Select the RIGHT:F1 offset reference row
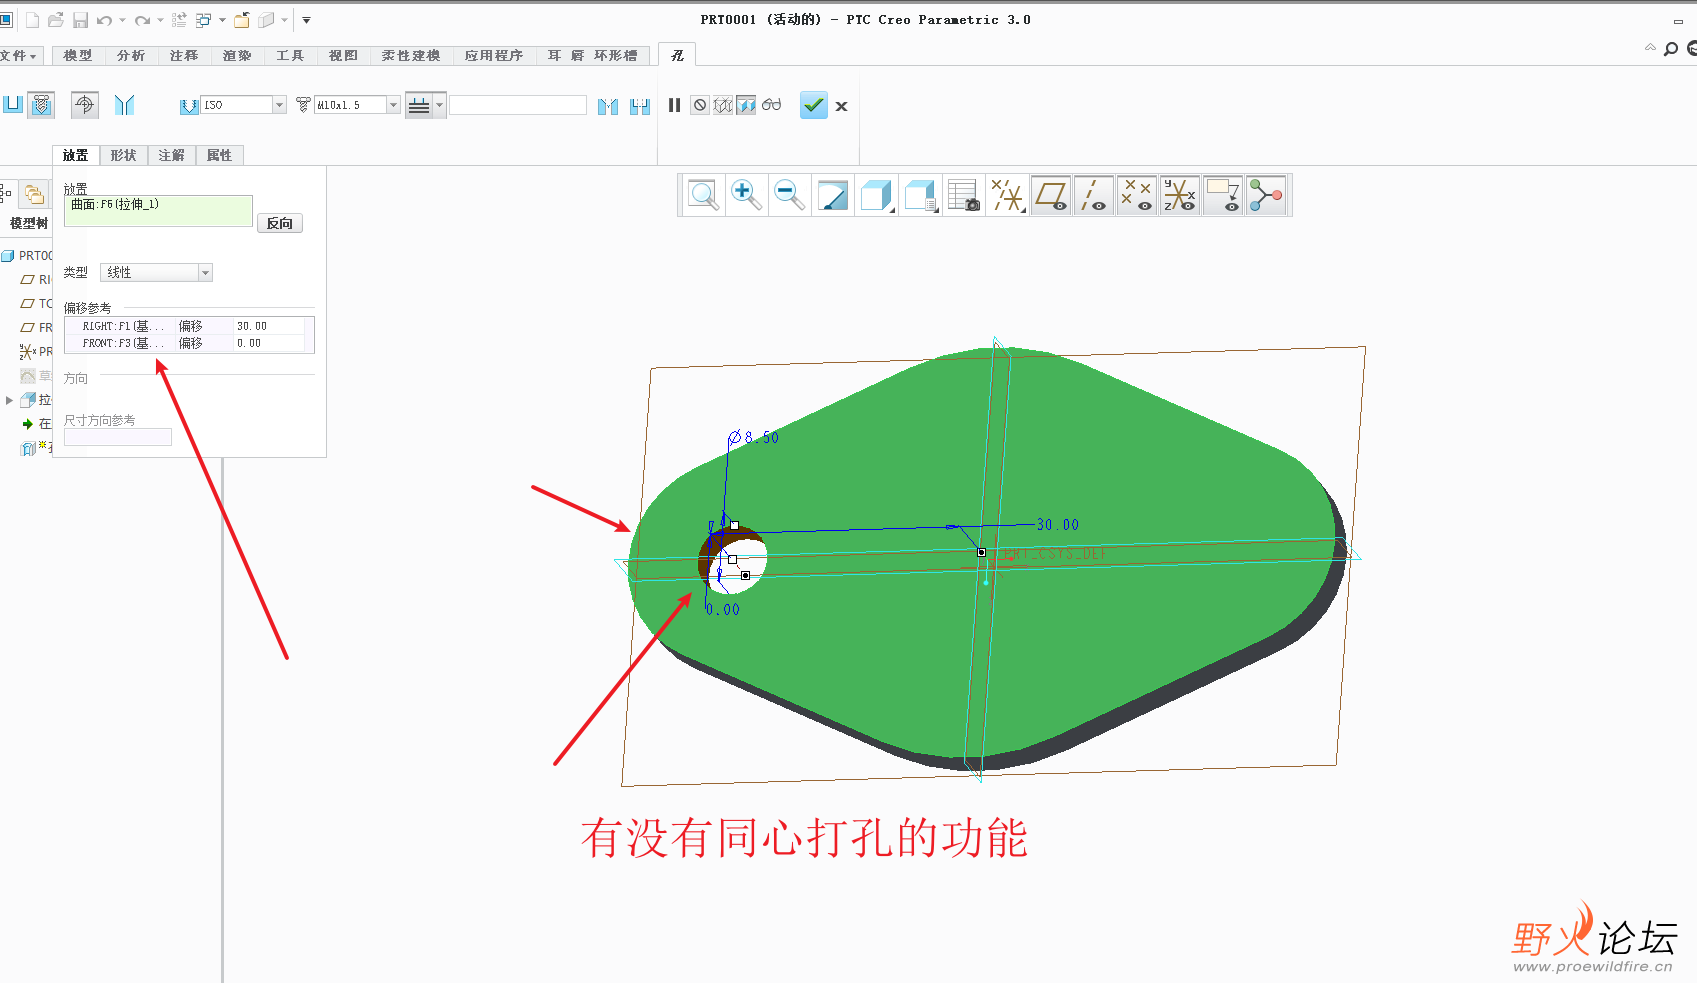The height and width of the screenshot is (983, 1697). pos(125,326)
